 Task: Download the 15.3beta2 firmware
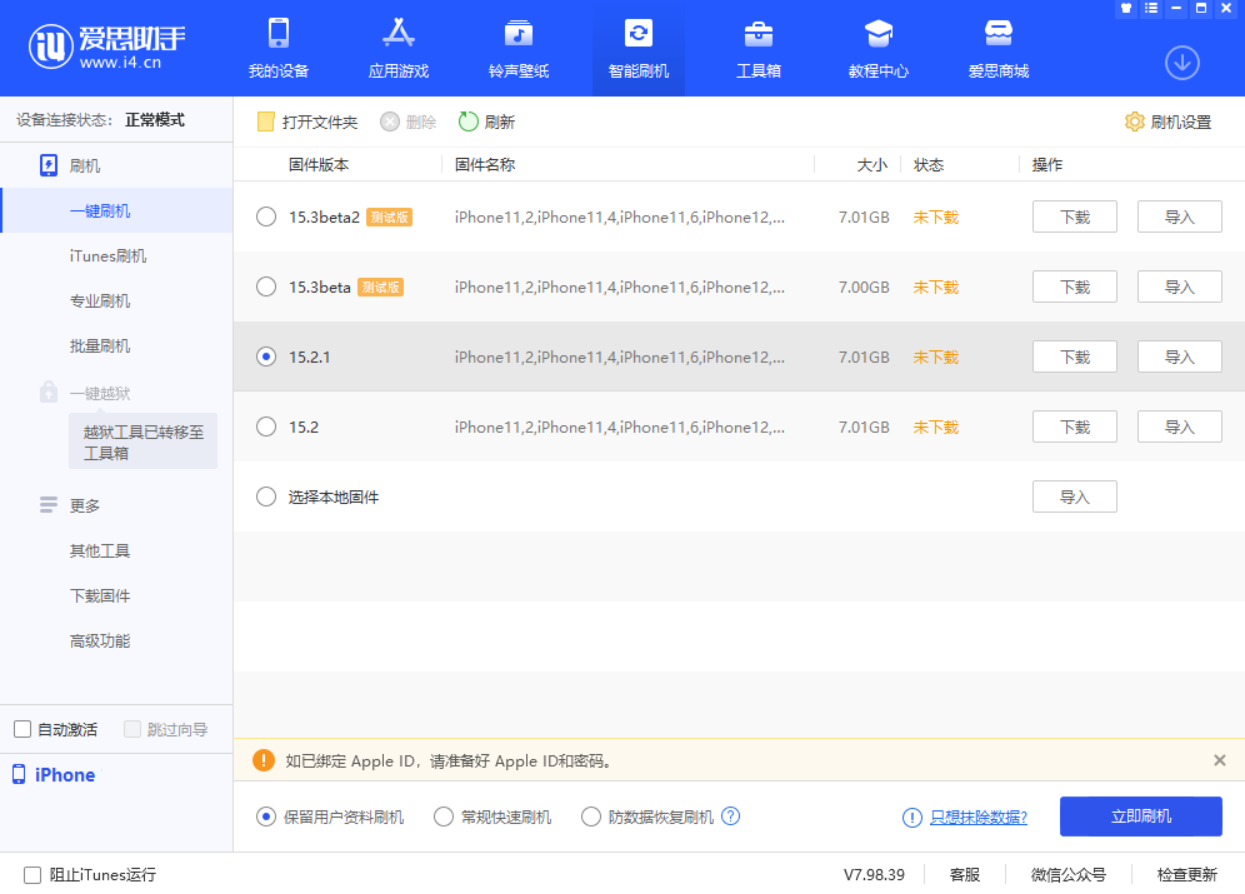point(1075,217)
